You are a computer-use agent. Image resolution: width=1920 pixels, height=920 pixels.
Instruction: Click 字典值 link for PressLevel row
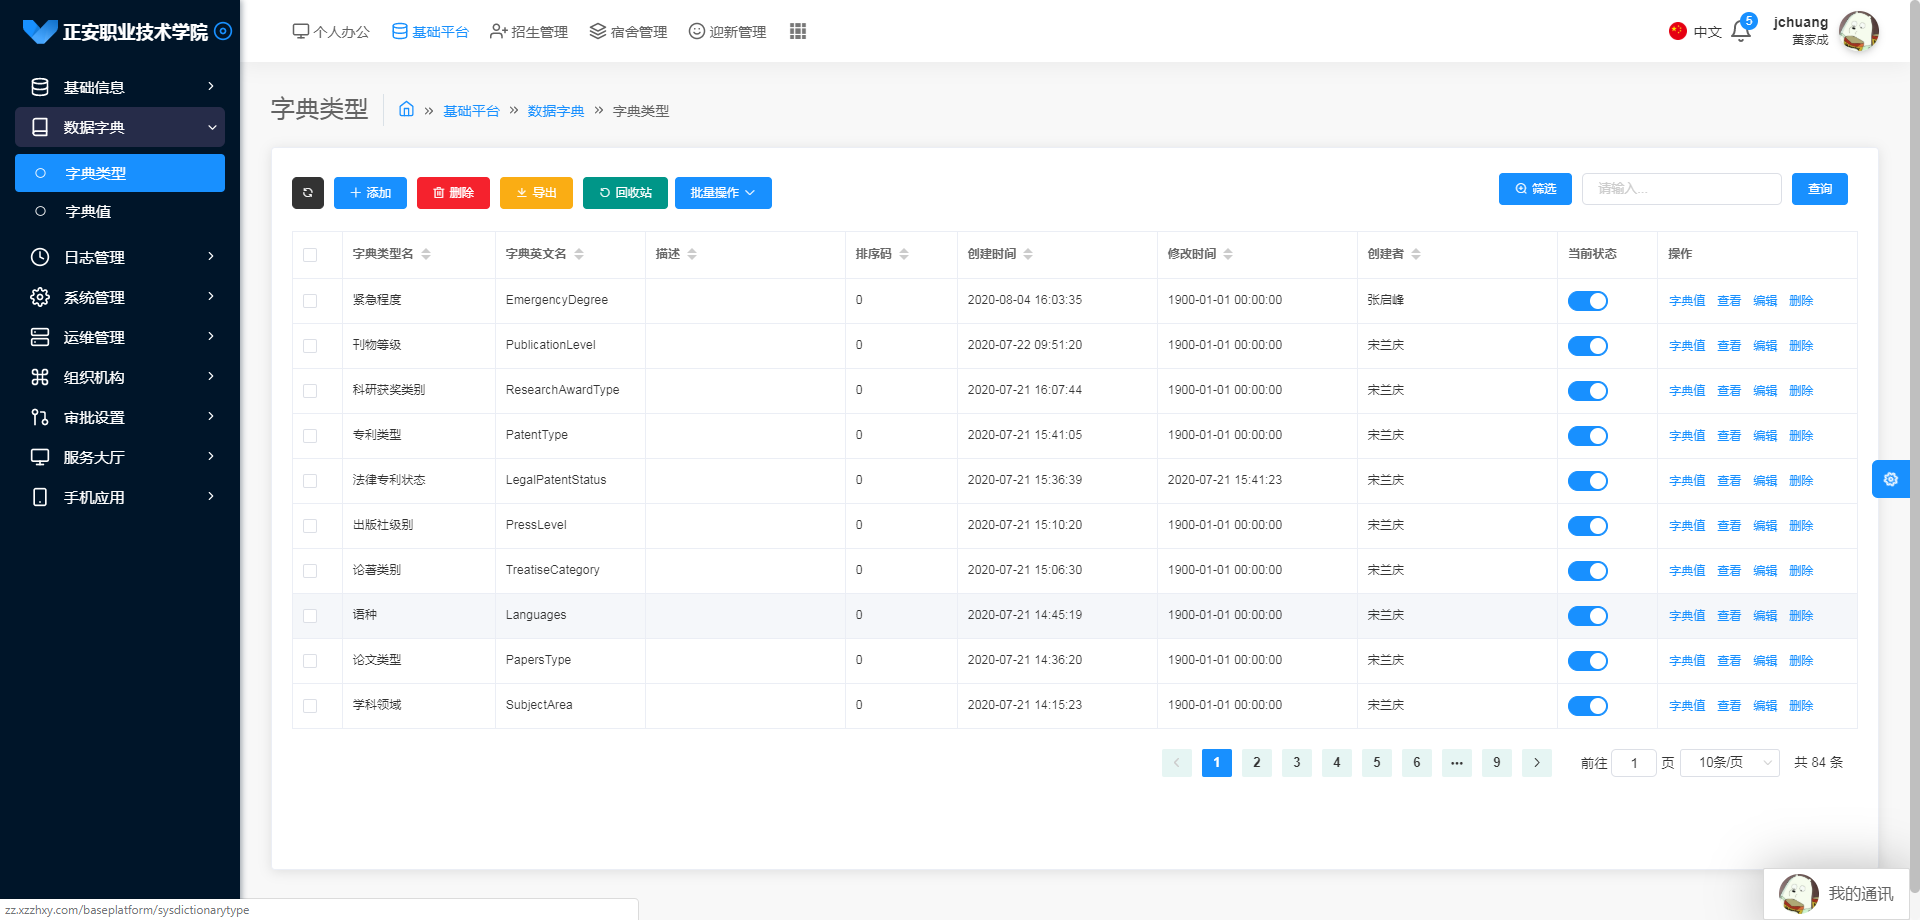click(1687, 526)
